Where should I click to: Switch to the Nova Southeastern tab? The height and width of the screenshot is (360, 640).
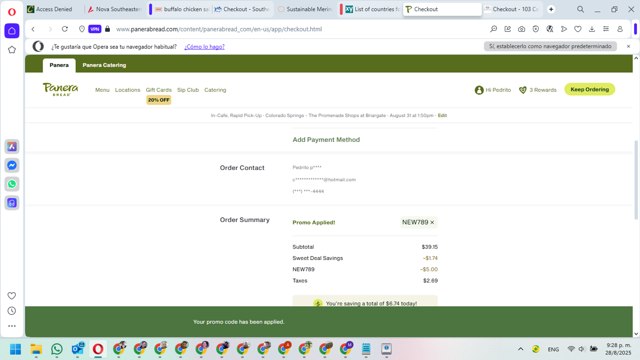114,9
